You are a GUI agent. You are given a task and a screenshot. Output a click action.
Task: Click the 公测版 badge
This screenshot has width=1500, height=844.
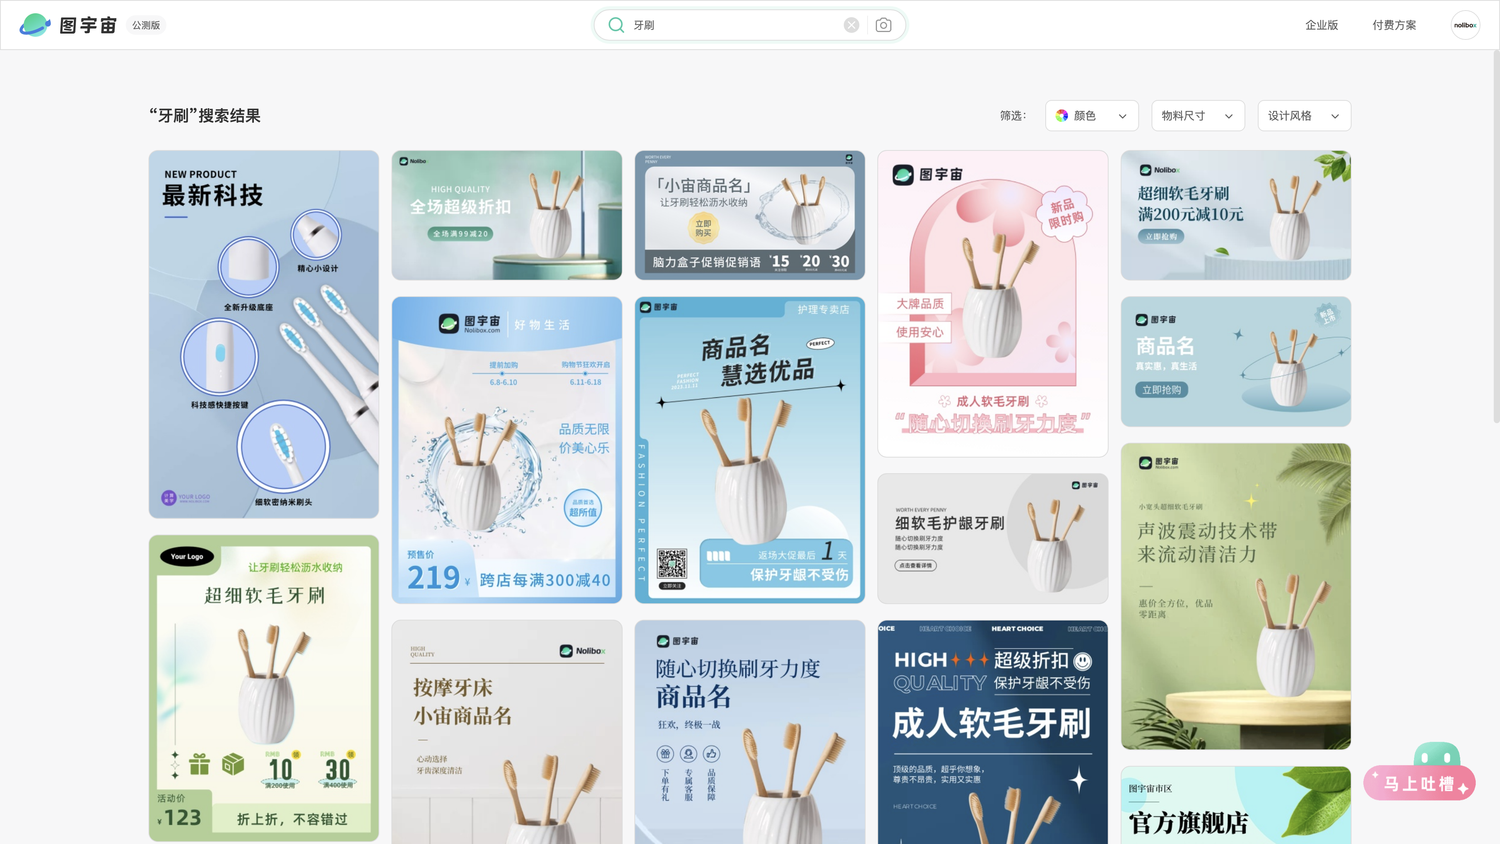point(146,25)
